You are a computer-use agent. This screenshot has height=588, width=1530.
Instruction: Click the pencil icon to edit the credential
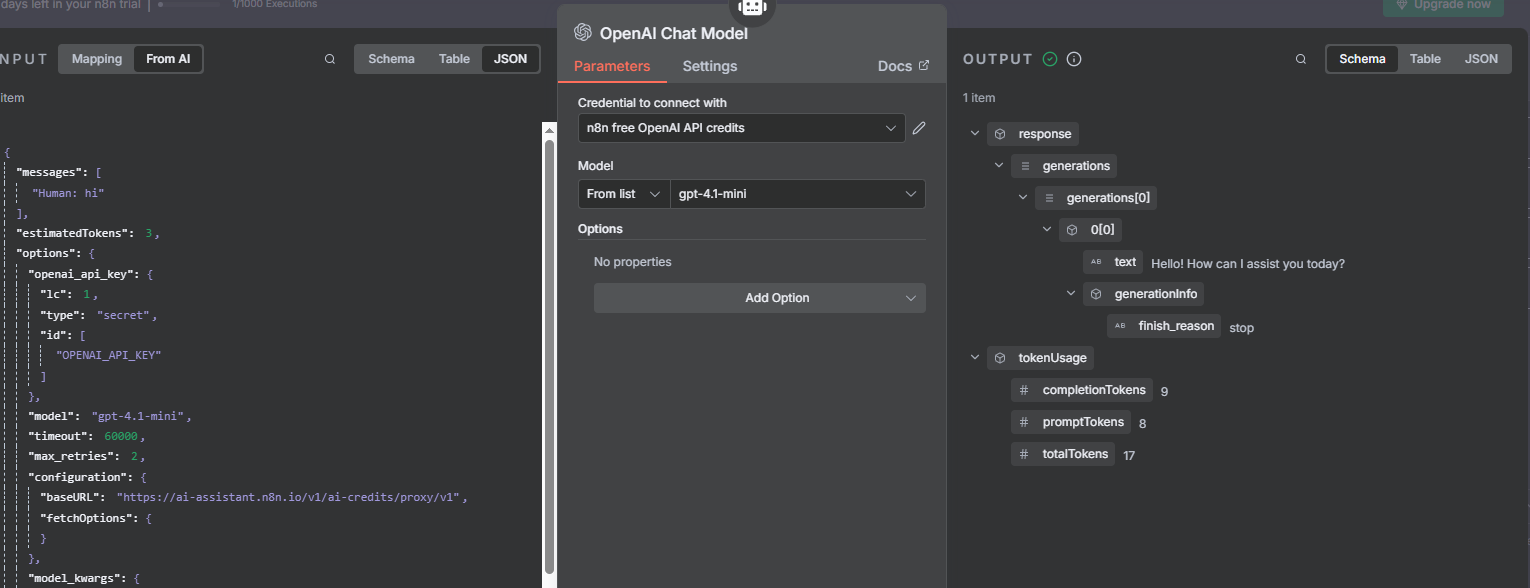[919, 128]
